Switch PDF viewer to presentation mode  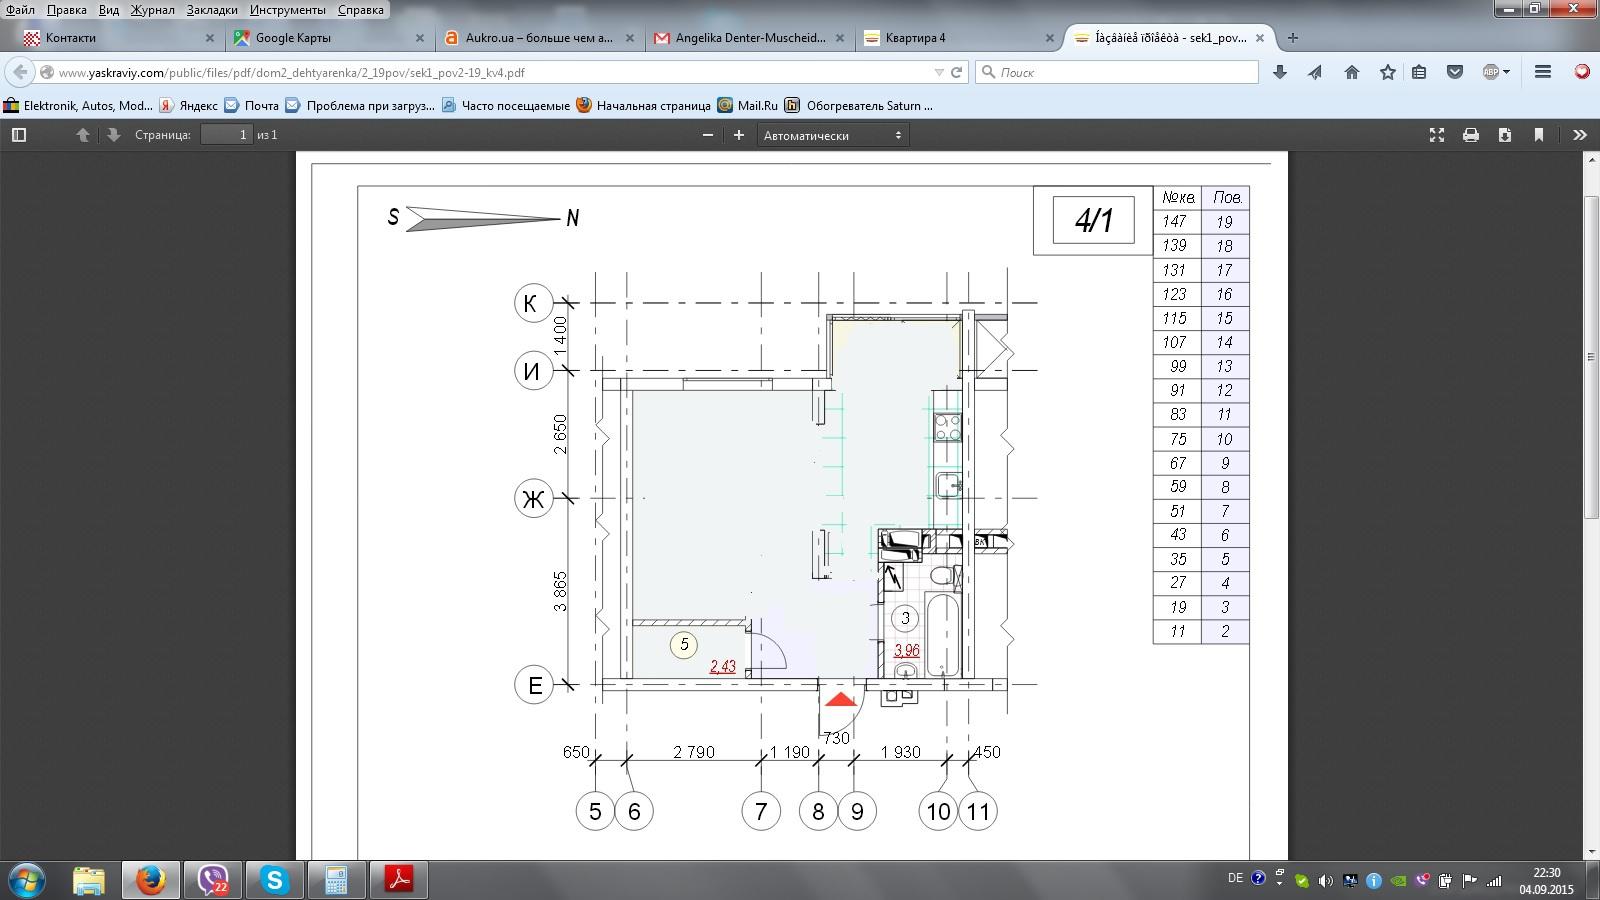[x=1437, y=135]
